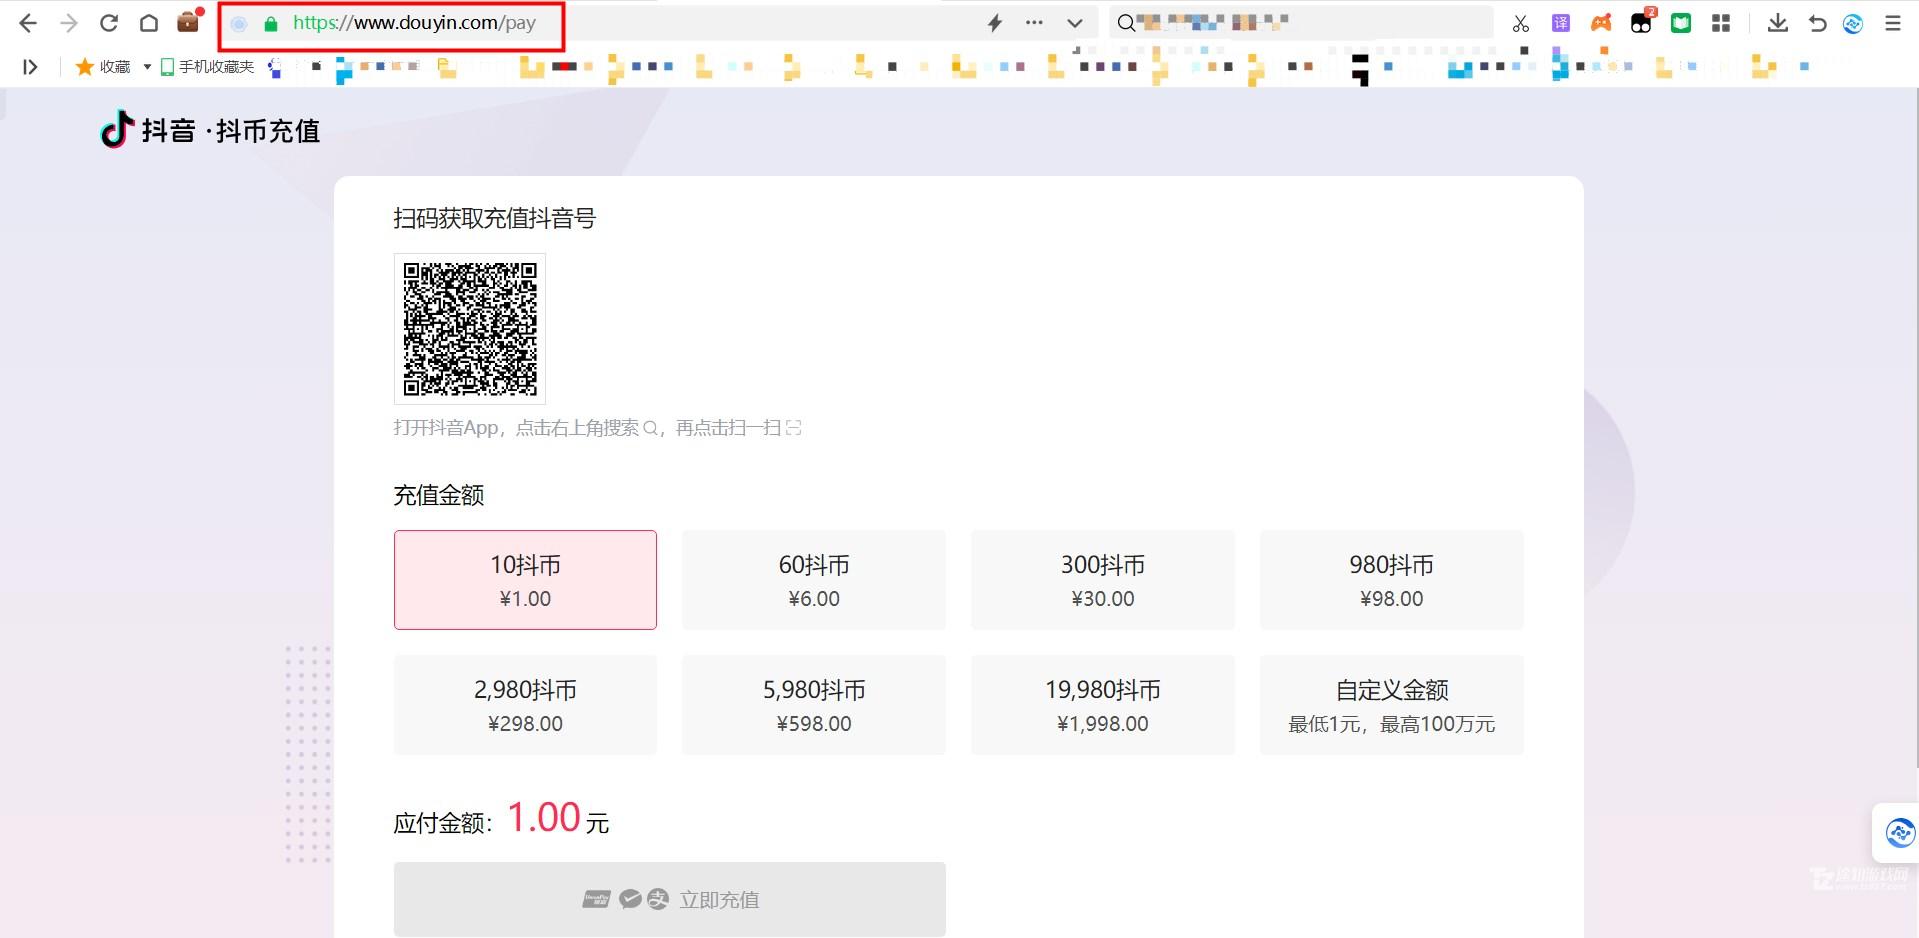
Task: Open the browser translate extension icon
Action: click(x=1560, y=22)
